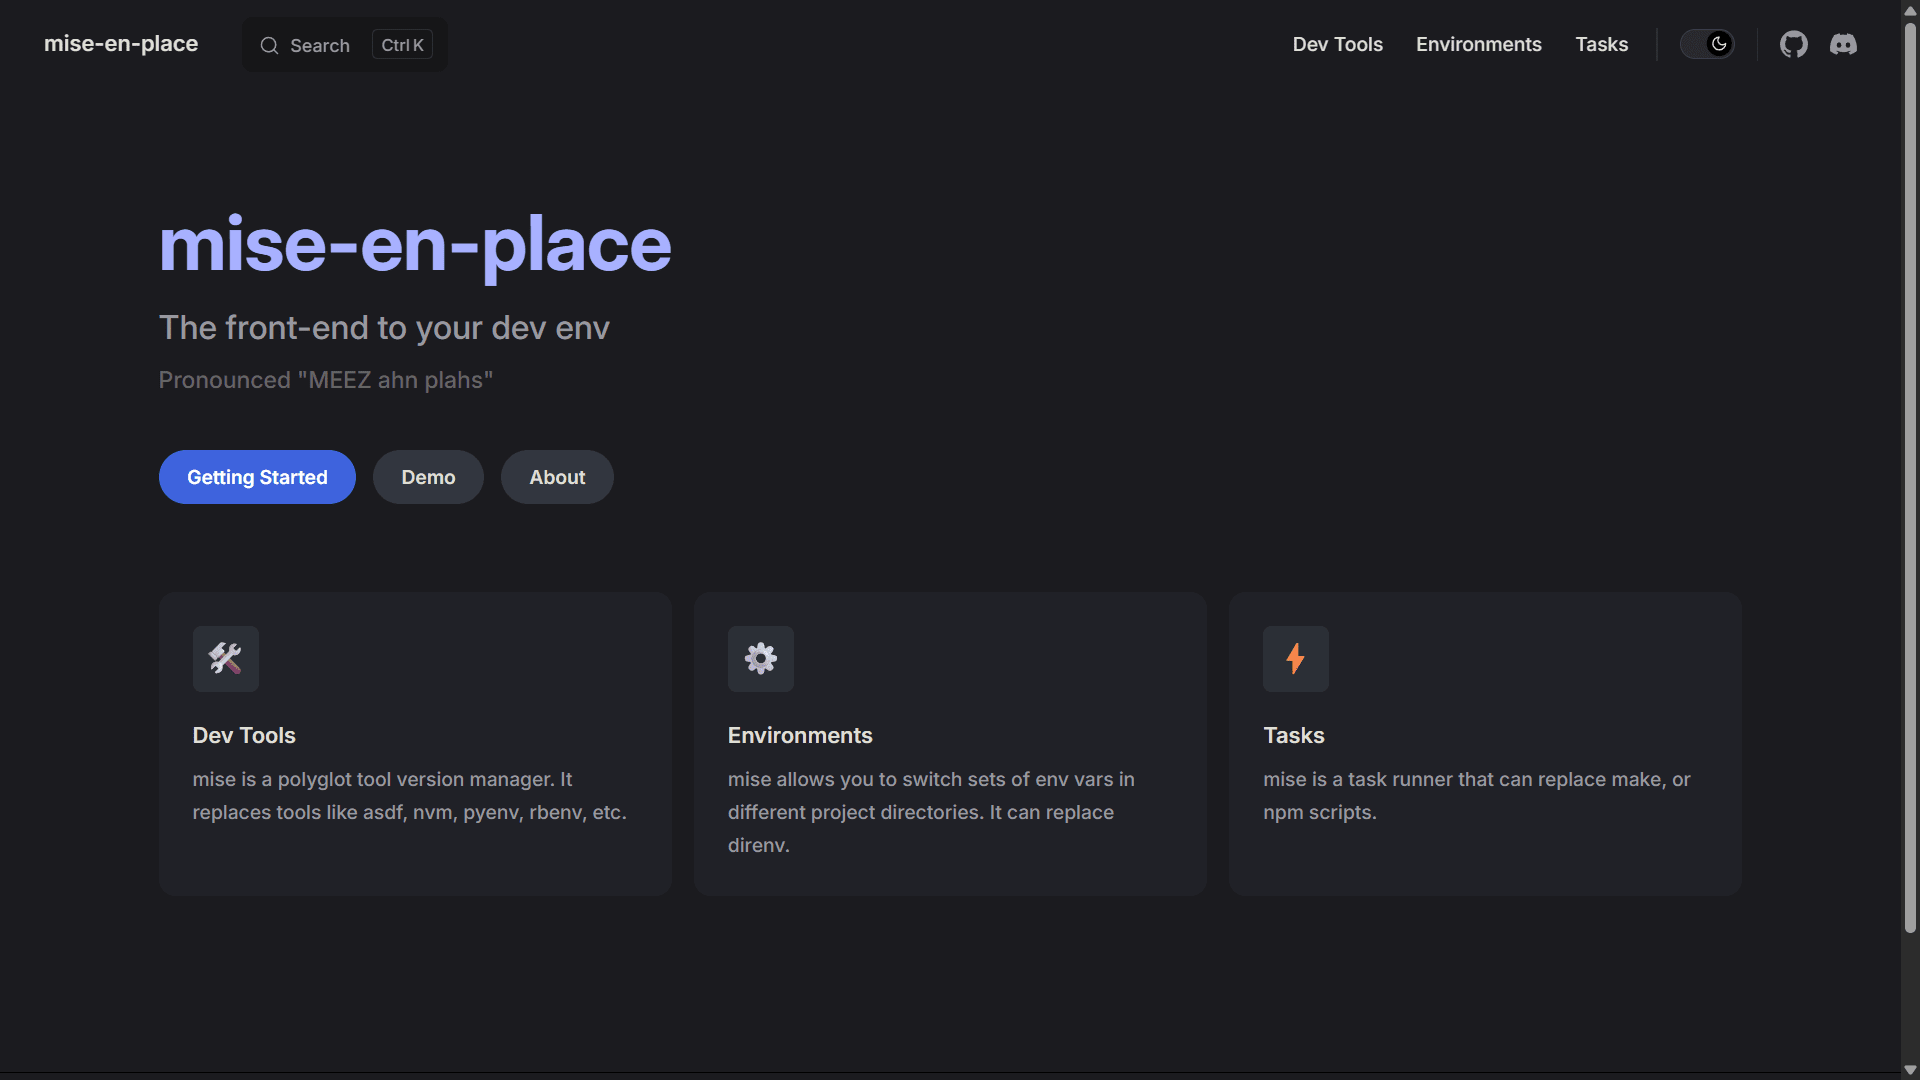The height and width of the screenshot is (1080, 1920).
Task: Open the Discord server icon
Action: pos(1843,44)
